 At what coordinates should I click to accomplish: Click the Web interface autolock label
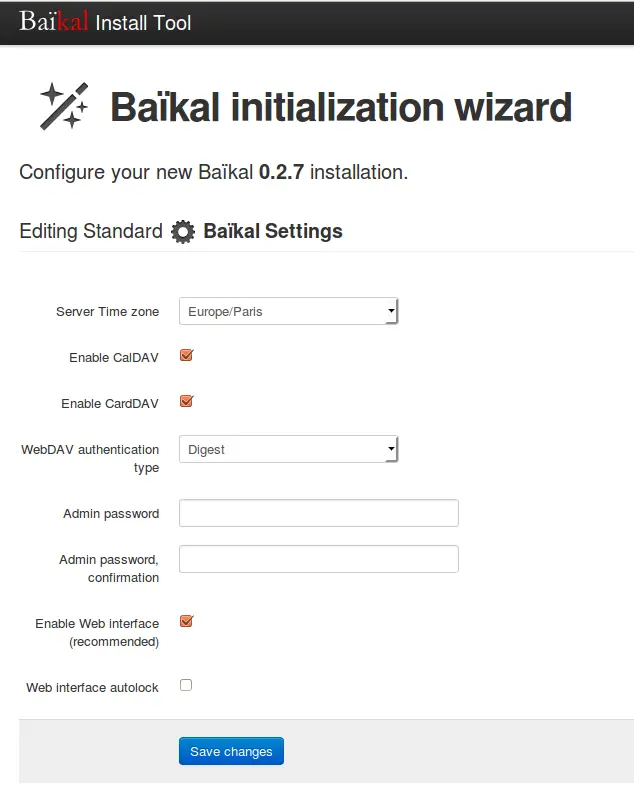click(92, 688)
